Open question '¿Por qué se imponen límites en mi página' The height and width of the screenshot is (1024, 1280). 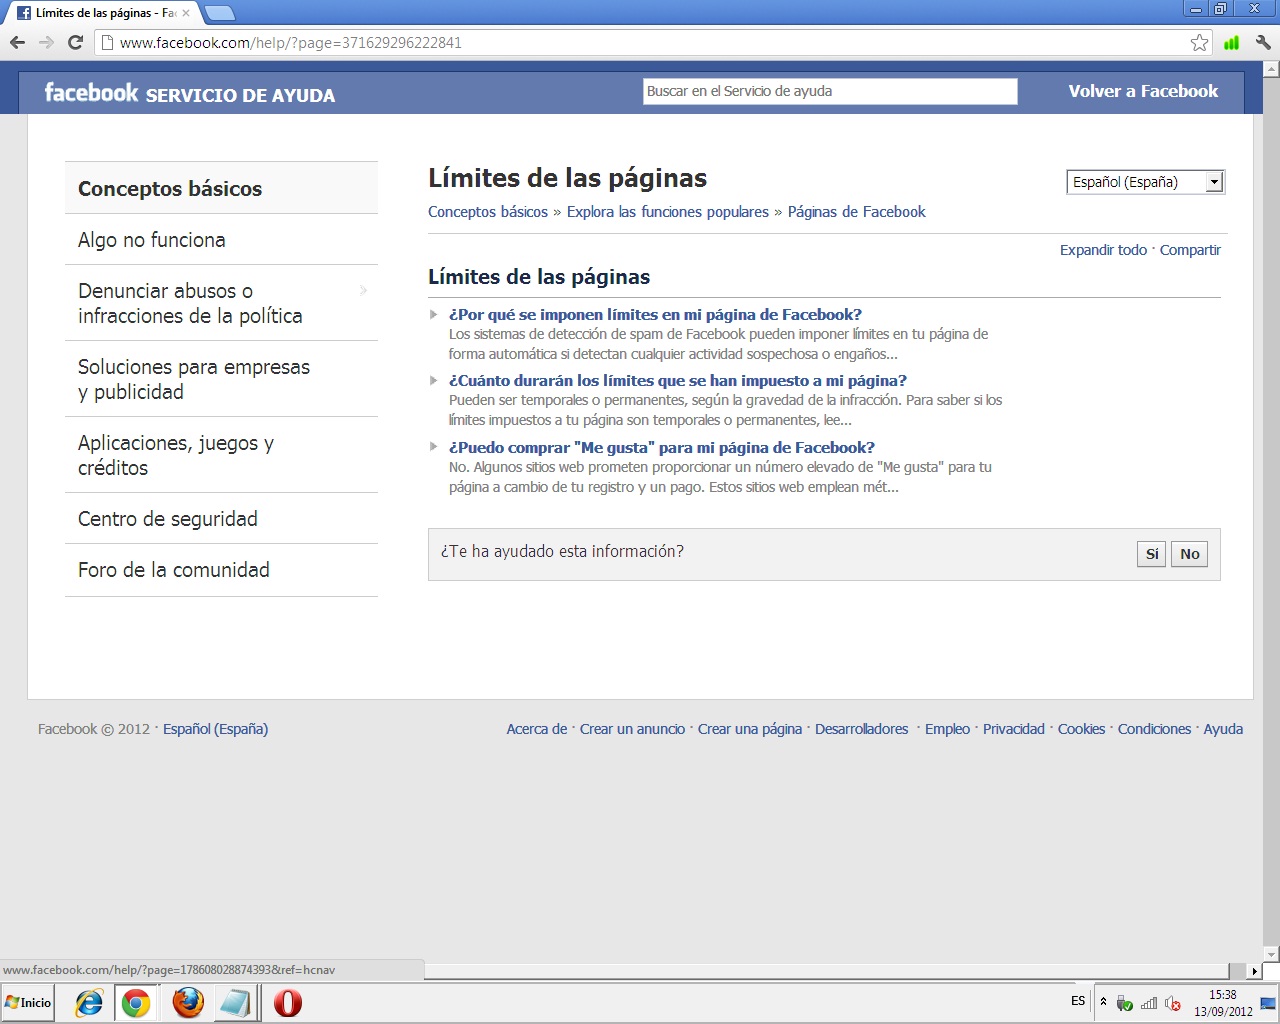point(655,314)
